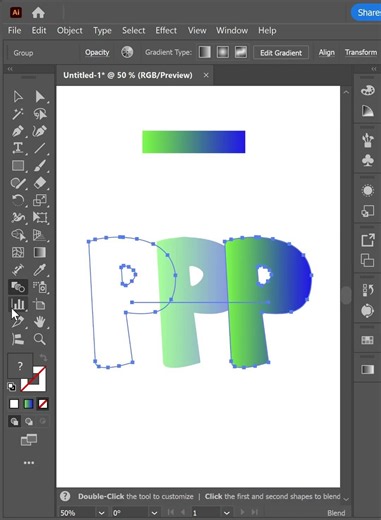
Task: Open the Asset Export panel
Action: 367,240
